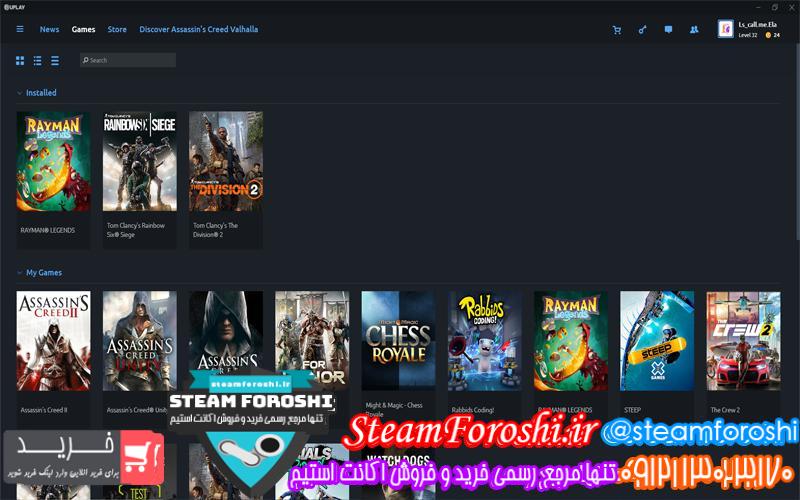Go to the News tab
Viewport: 800px width, 500px height.
click(x=49, y=29)
